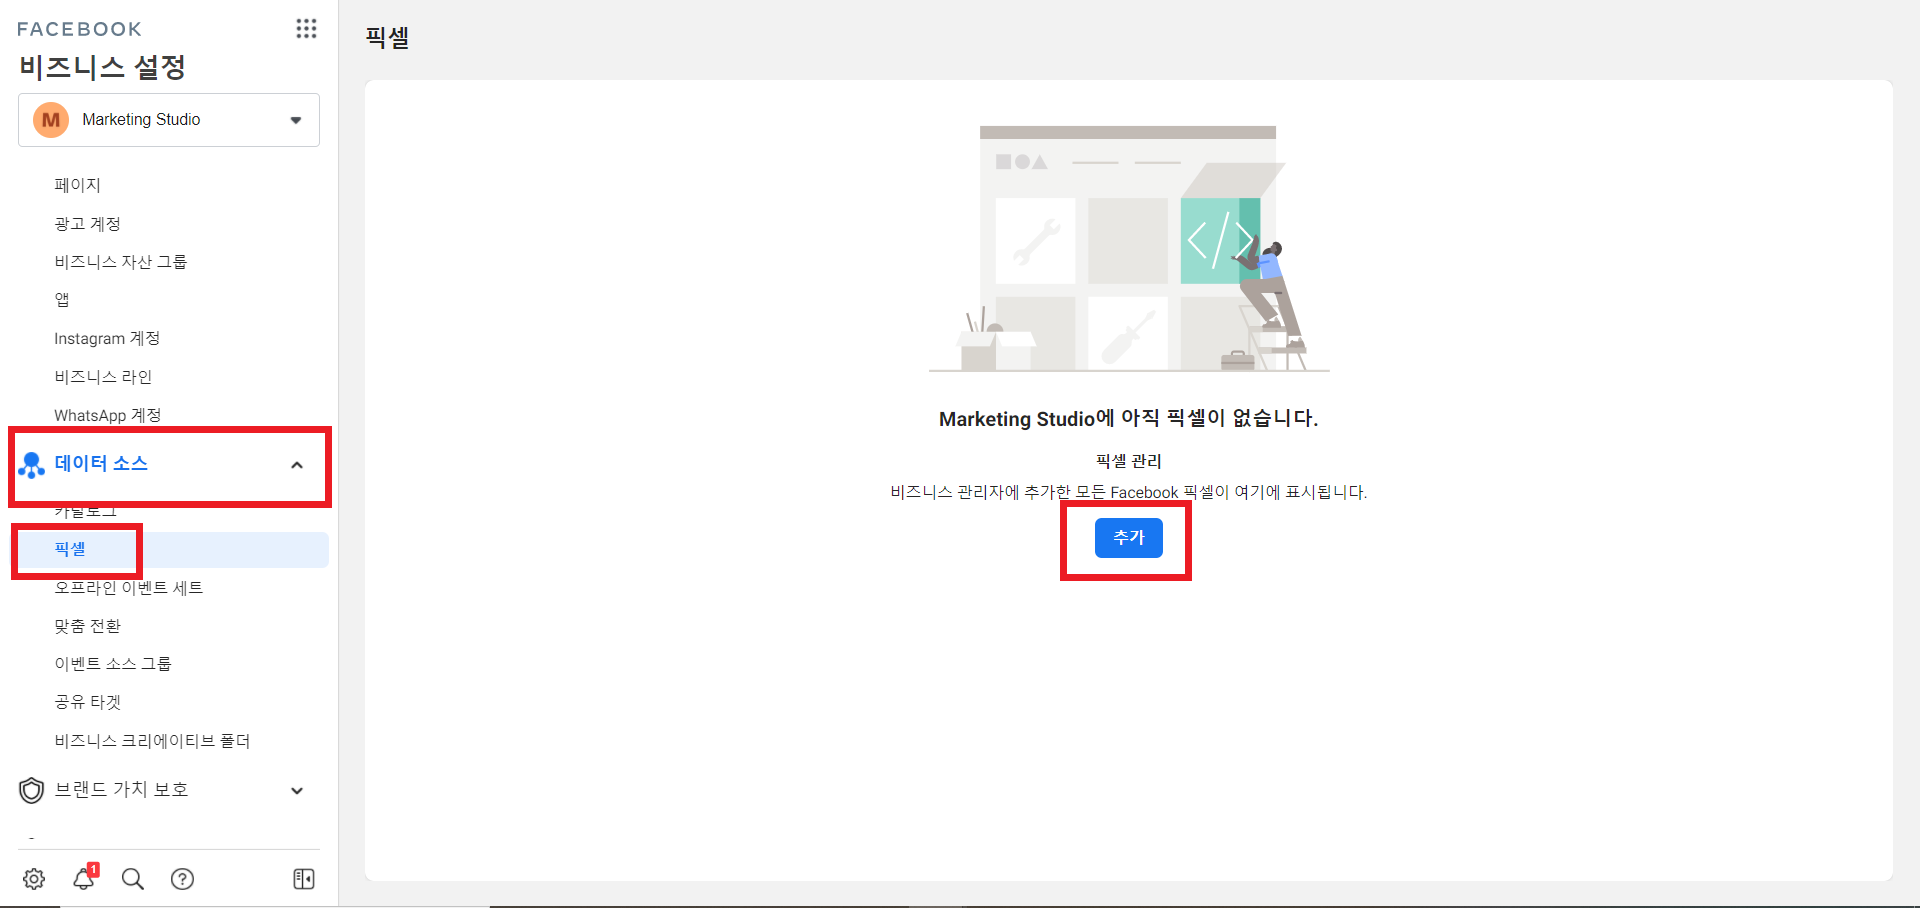Select 페이지 in the sidebar
Viewport: 1920px width, 908px height.
tap(77, 185)
